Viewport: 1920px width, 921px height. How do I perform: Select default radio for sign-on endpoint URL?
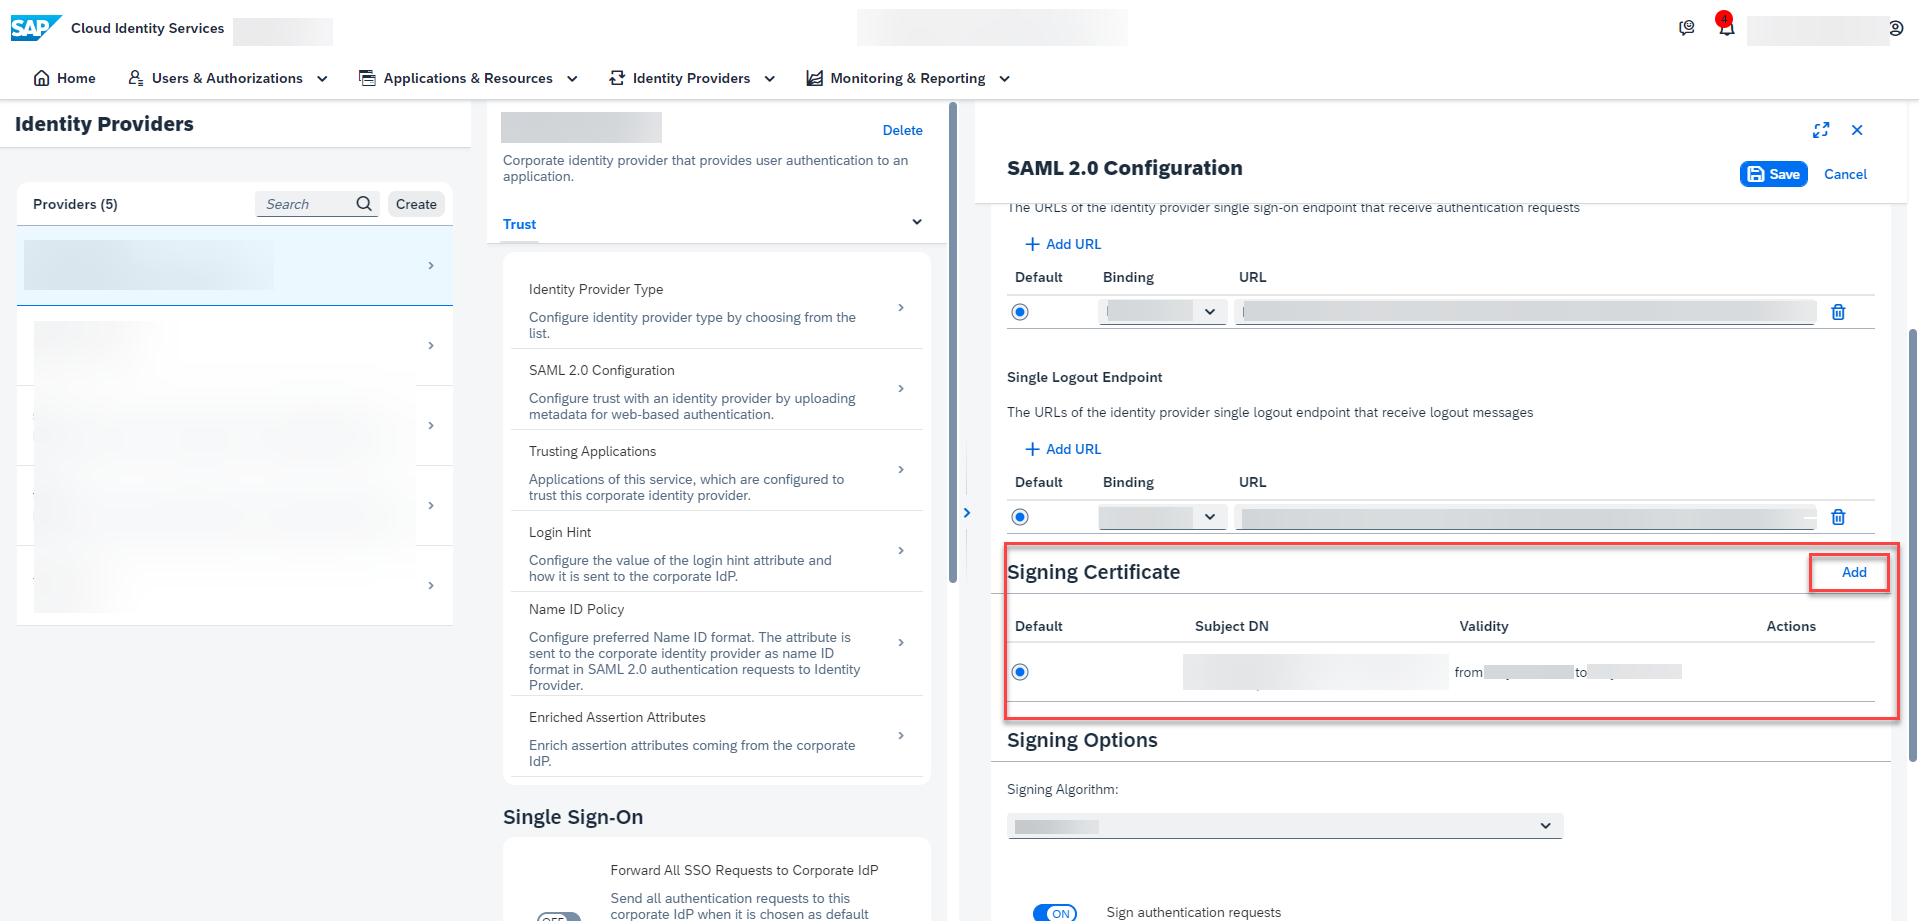pyautogui.click(x=1020, y=312)
